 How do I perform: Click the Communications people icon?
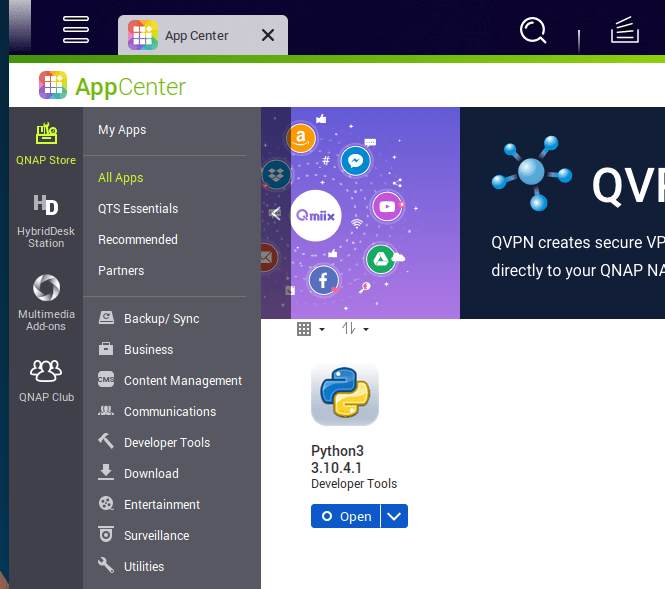106,410
